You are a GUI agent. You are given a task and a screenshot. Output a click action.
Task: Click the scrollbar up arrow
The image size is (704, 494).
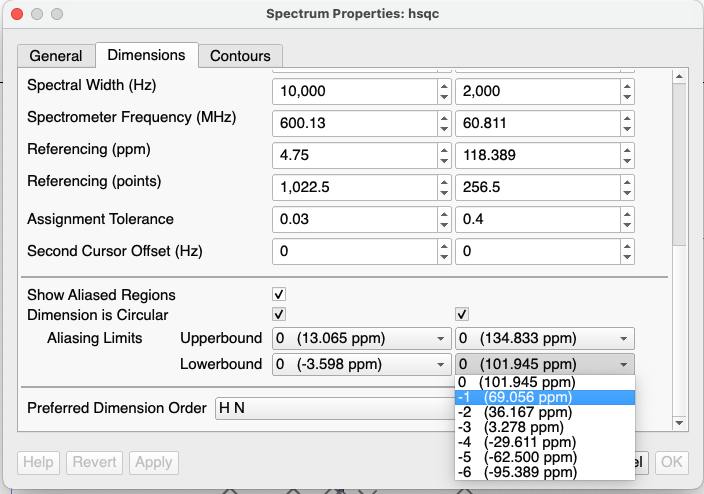pos(679,76)
